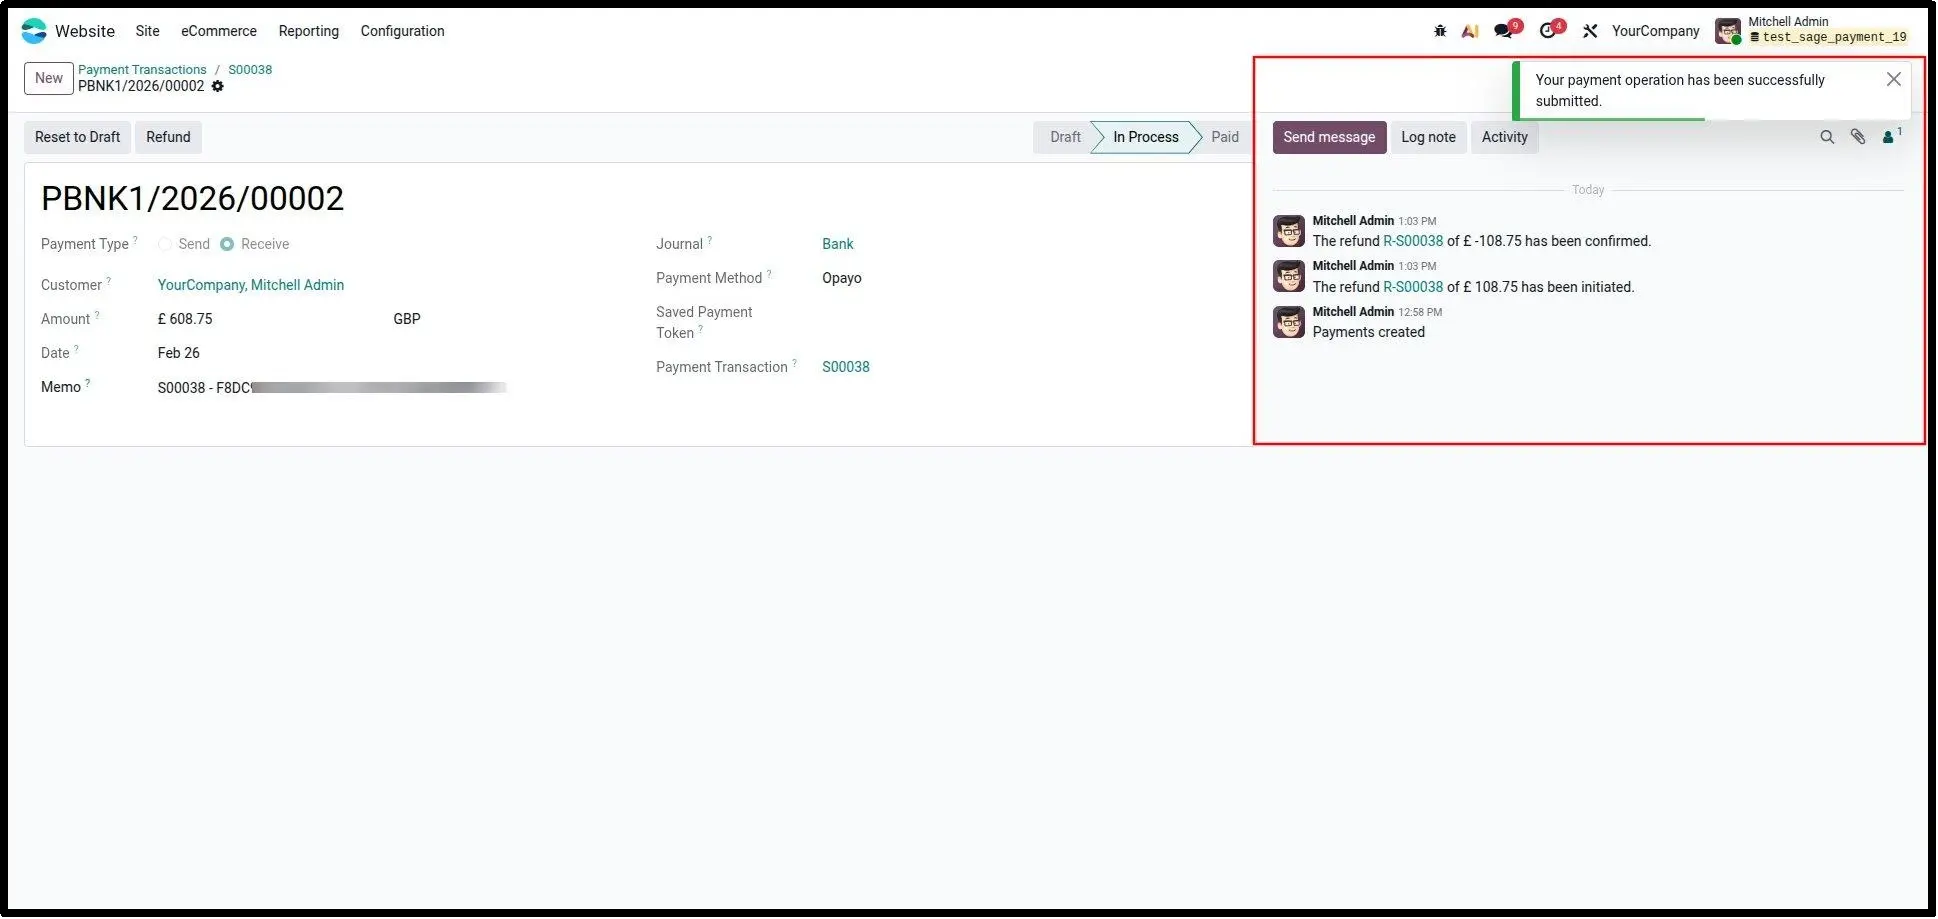Click the Journal help question mark
The image size is (1938, 919).
pos(710,241)
